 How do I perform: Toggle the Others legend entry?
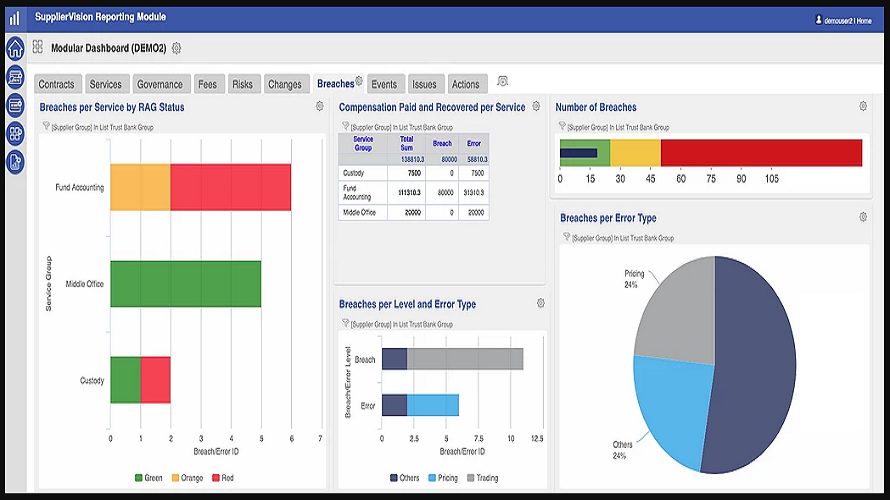click(x=405, y=478)
